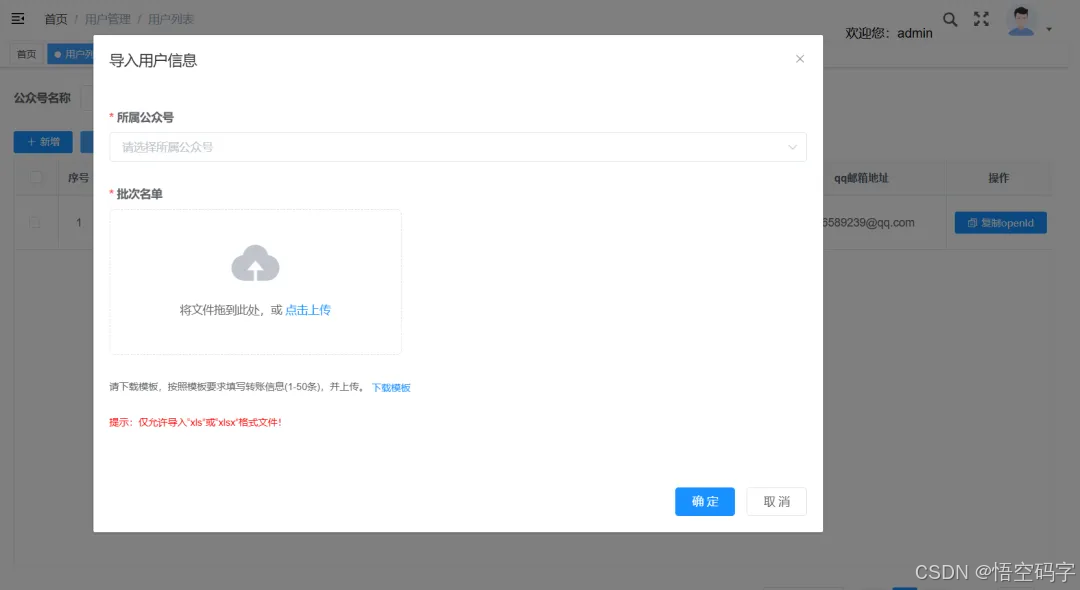Click the qq.com email cell in row 1
Viewport: 1080px width, 590px height.
pyautogui.click(x=869, y=222)
